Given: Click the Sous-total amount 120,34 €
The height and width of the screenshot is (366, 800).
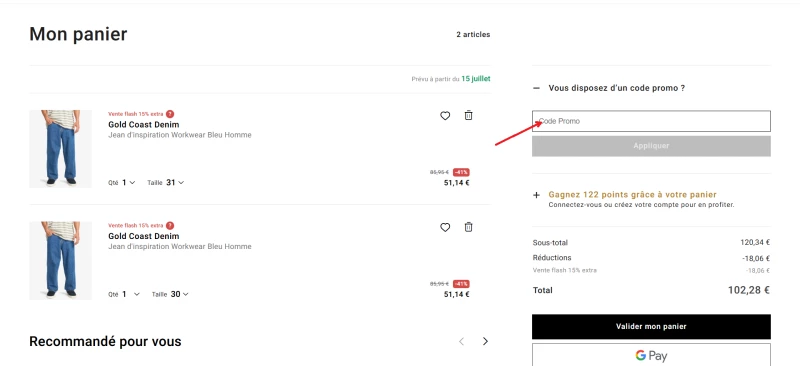Looking at the screenshot, I should 755,242.
